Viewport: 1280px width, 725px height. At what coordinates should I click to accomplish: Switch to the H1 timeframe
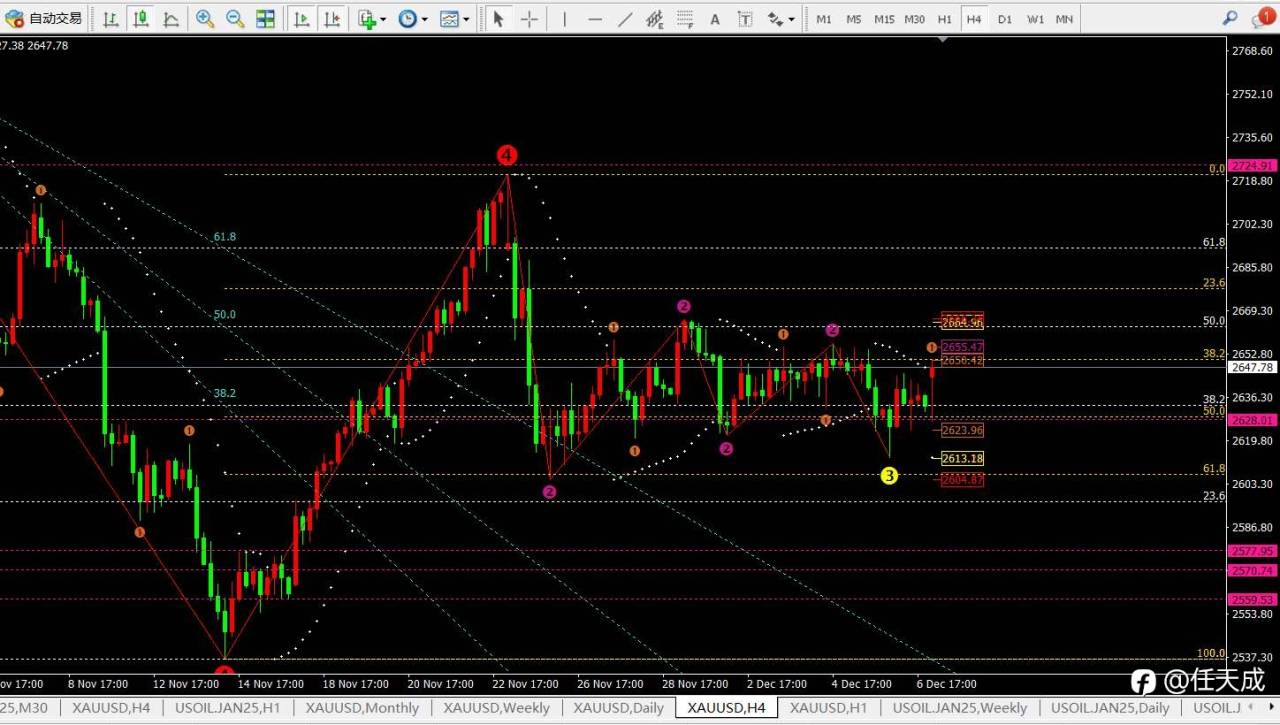[x=945, y=19]
